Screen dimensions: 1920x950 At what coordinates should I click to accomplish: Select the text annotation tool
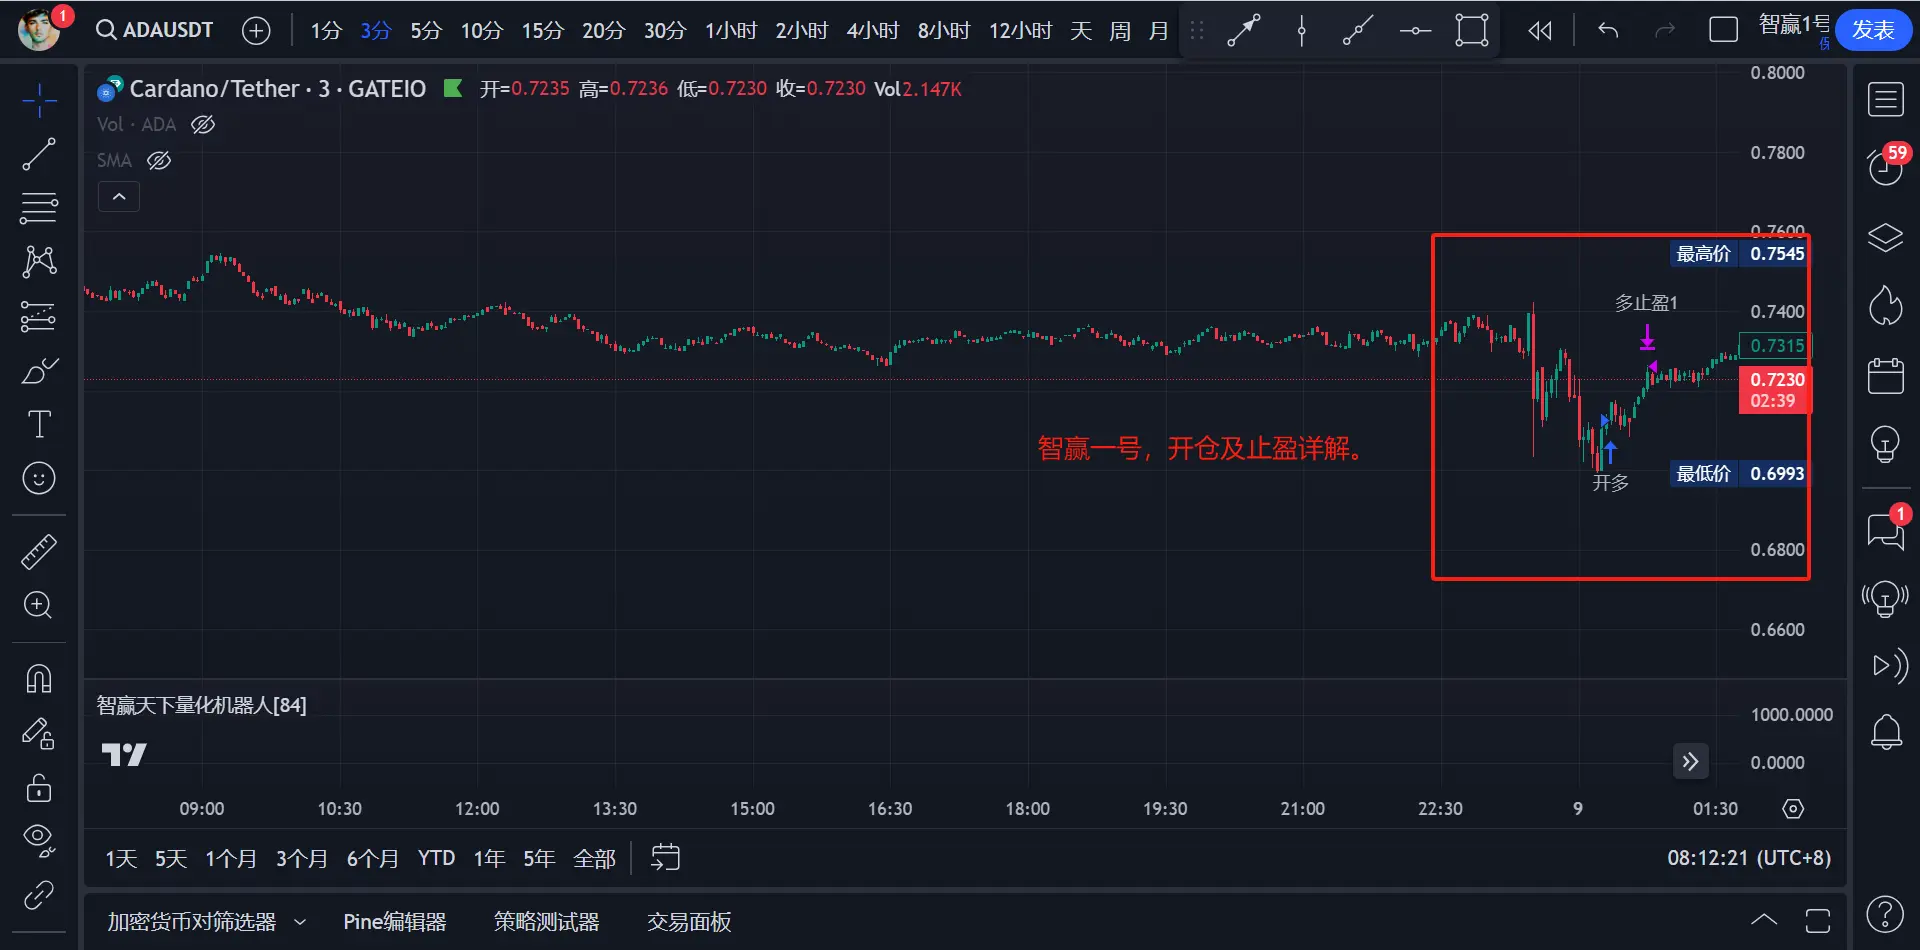click(39, 424)
